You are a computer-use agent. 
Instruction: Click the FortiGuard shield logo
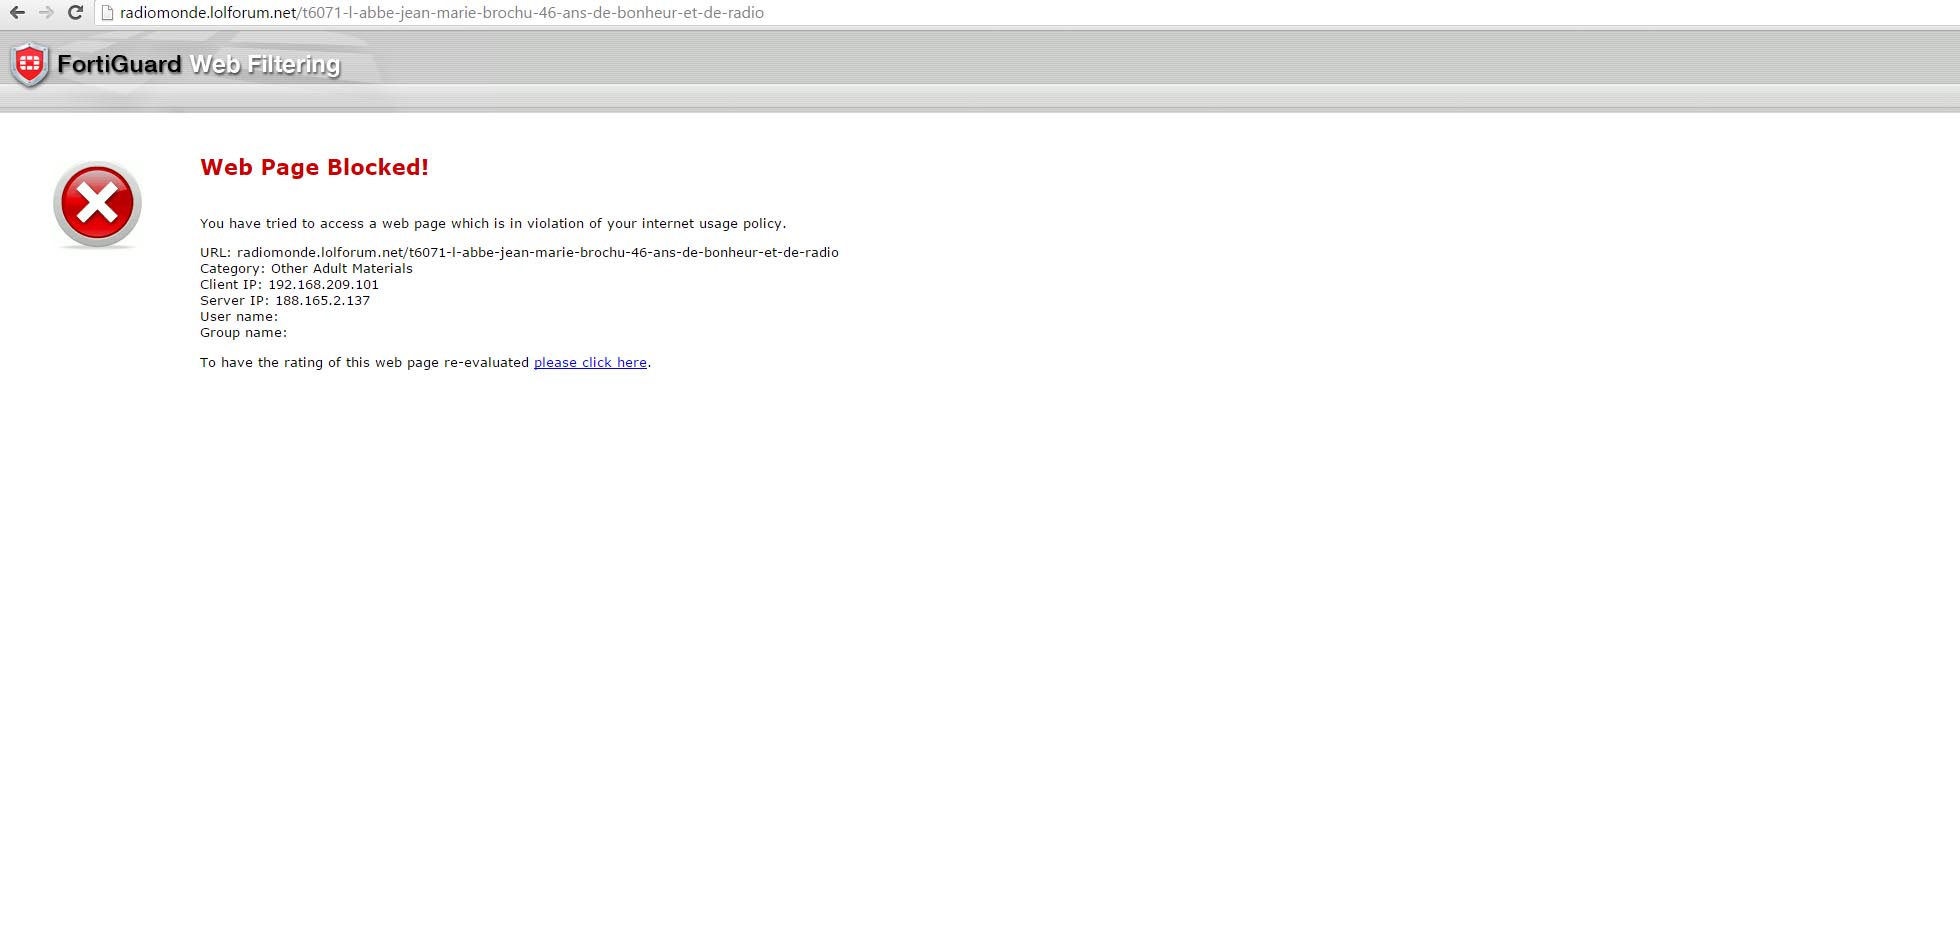pos(29,65)
